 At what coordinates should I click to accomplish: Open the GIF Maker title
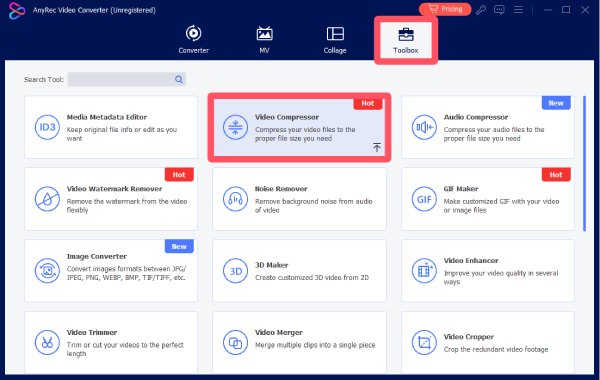[x=461, y=189]
